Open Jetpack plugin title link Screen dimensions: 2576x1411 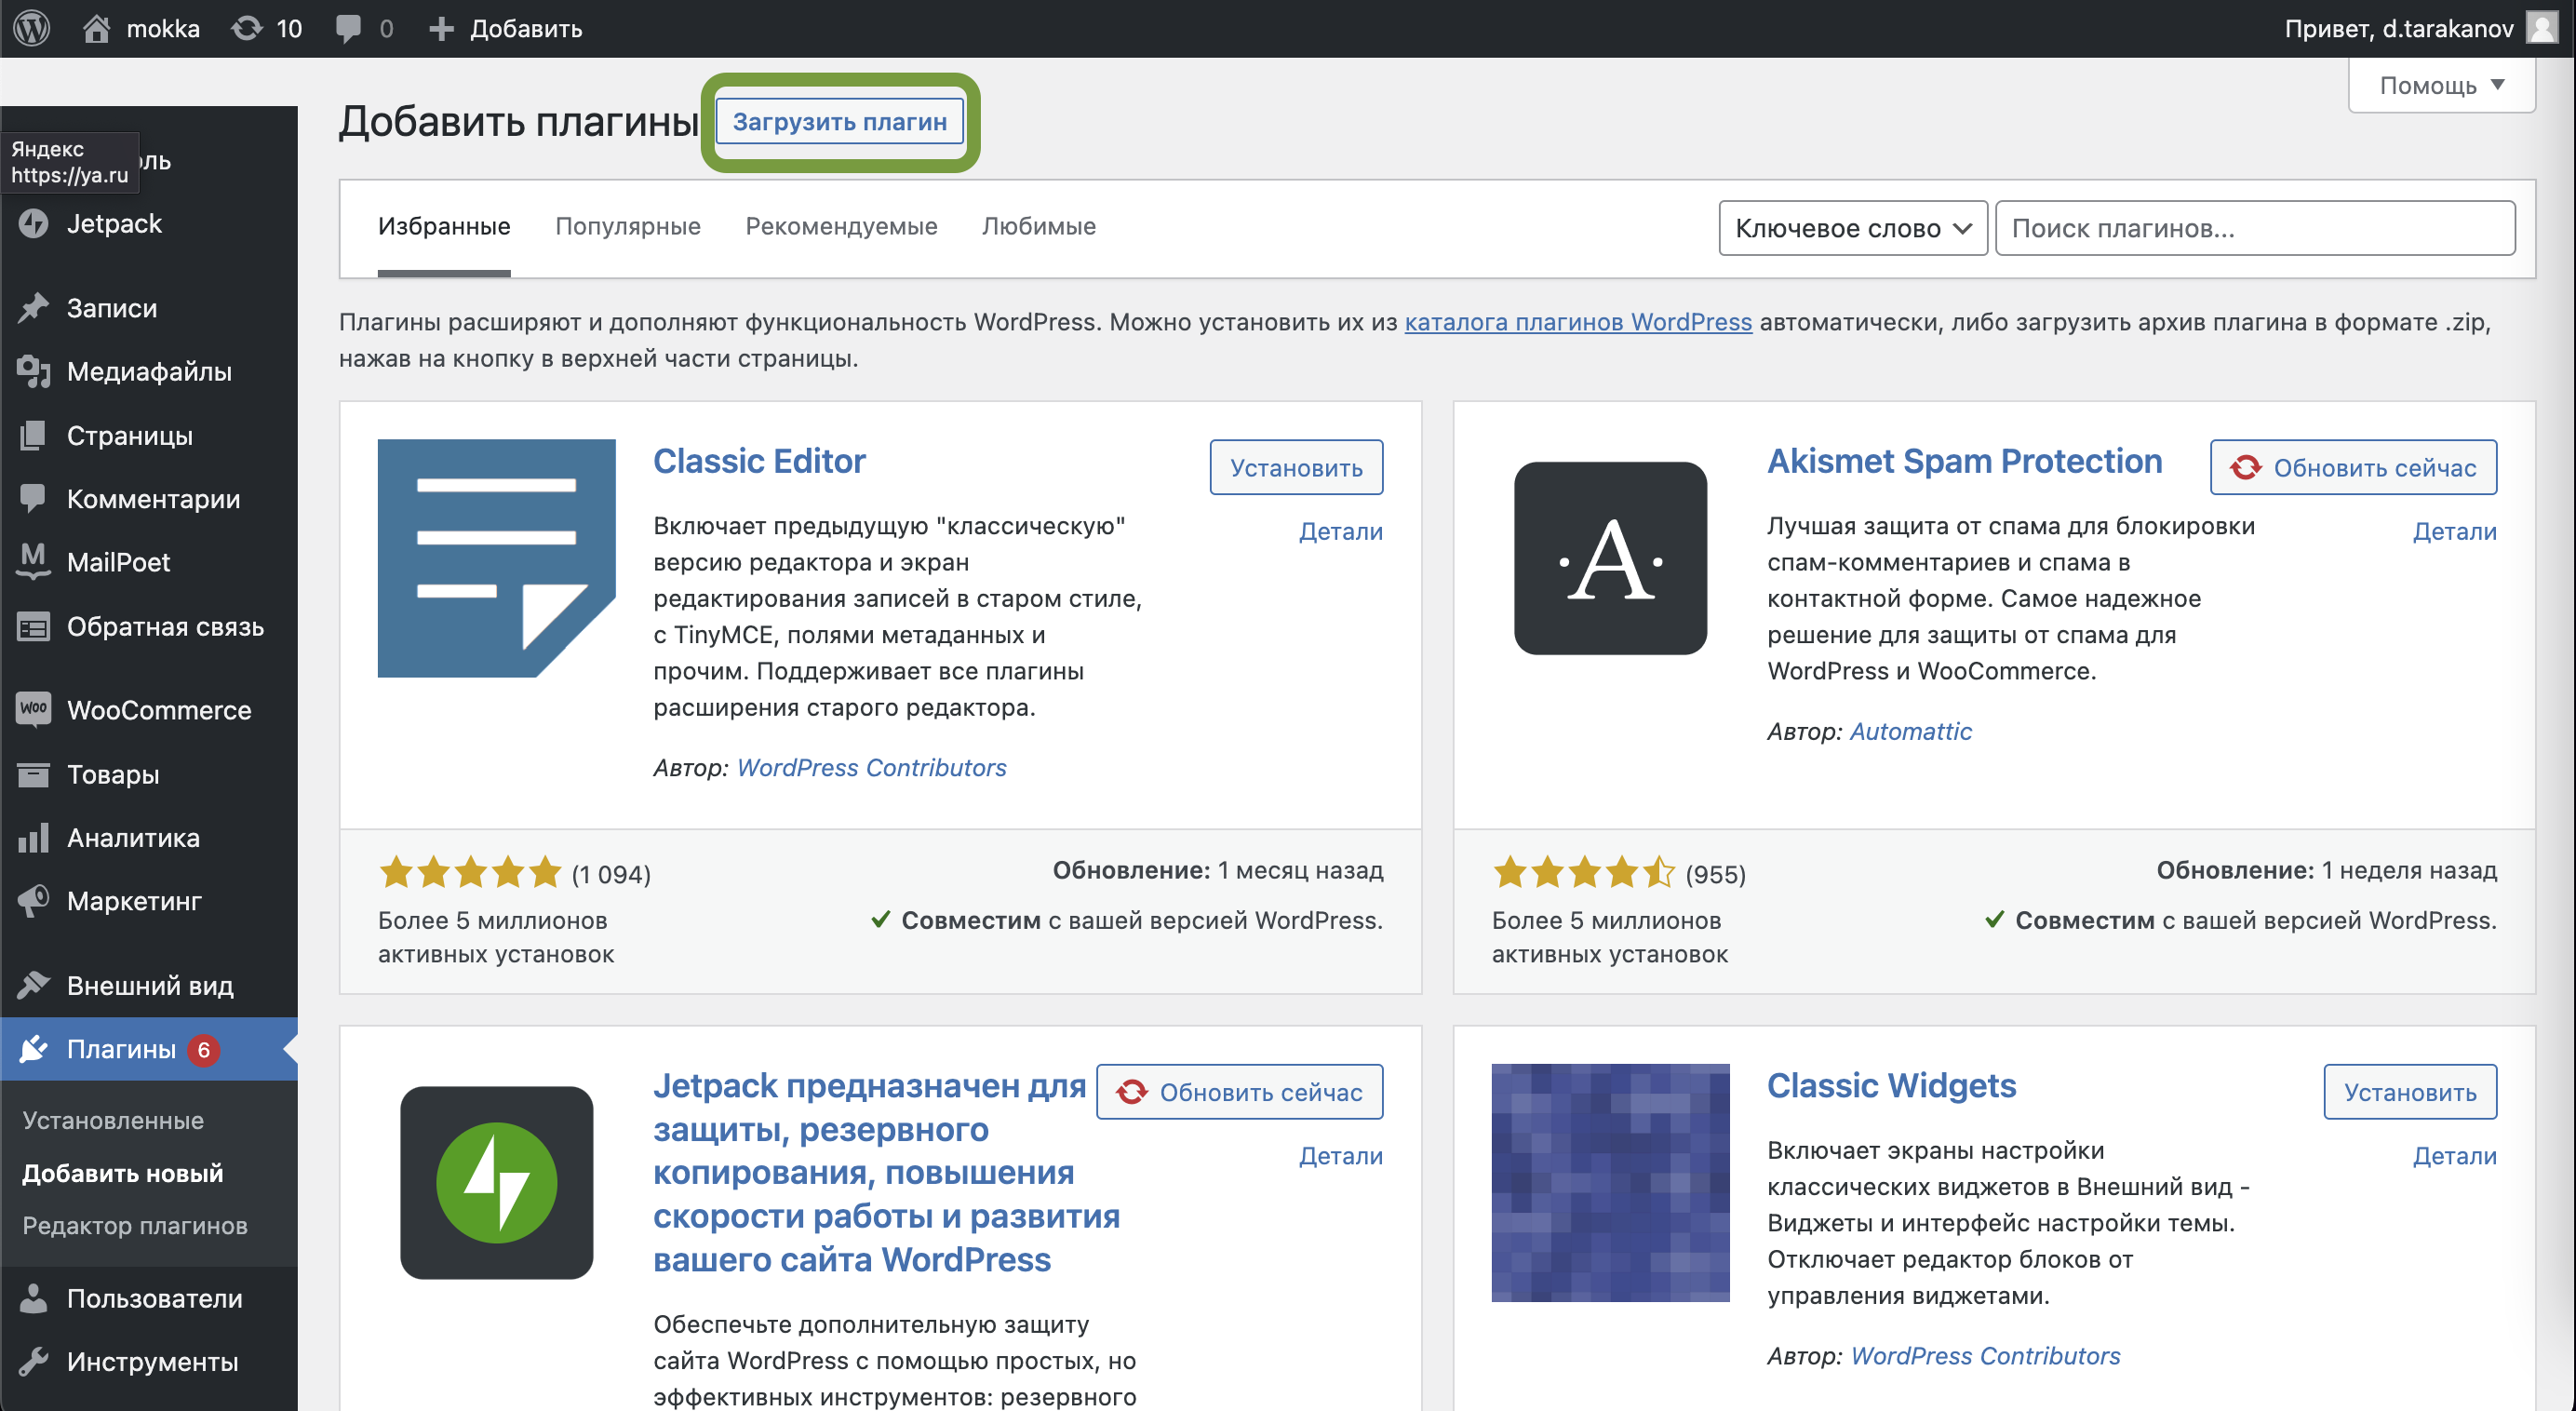pyautogui.click(x=886, y=1172)
